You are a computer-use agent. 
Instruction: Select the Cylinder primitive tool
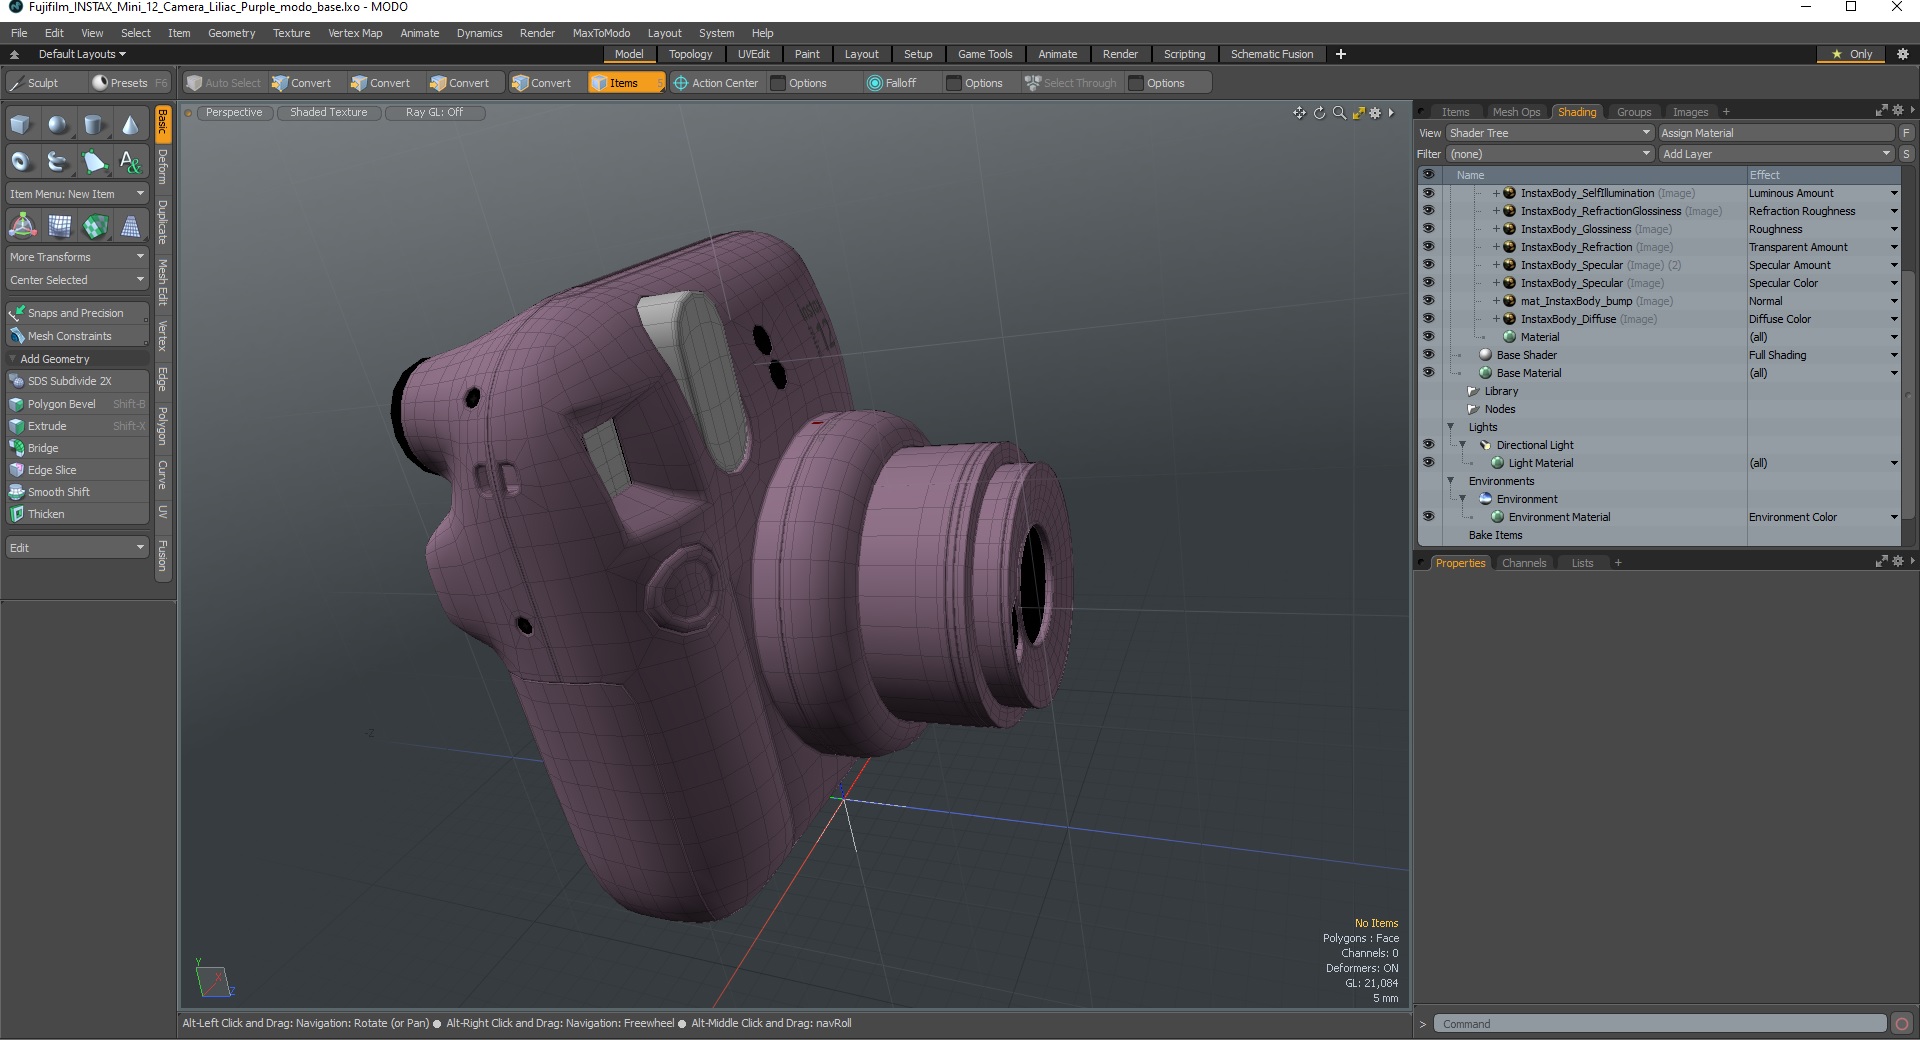(x=94, y=125)
